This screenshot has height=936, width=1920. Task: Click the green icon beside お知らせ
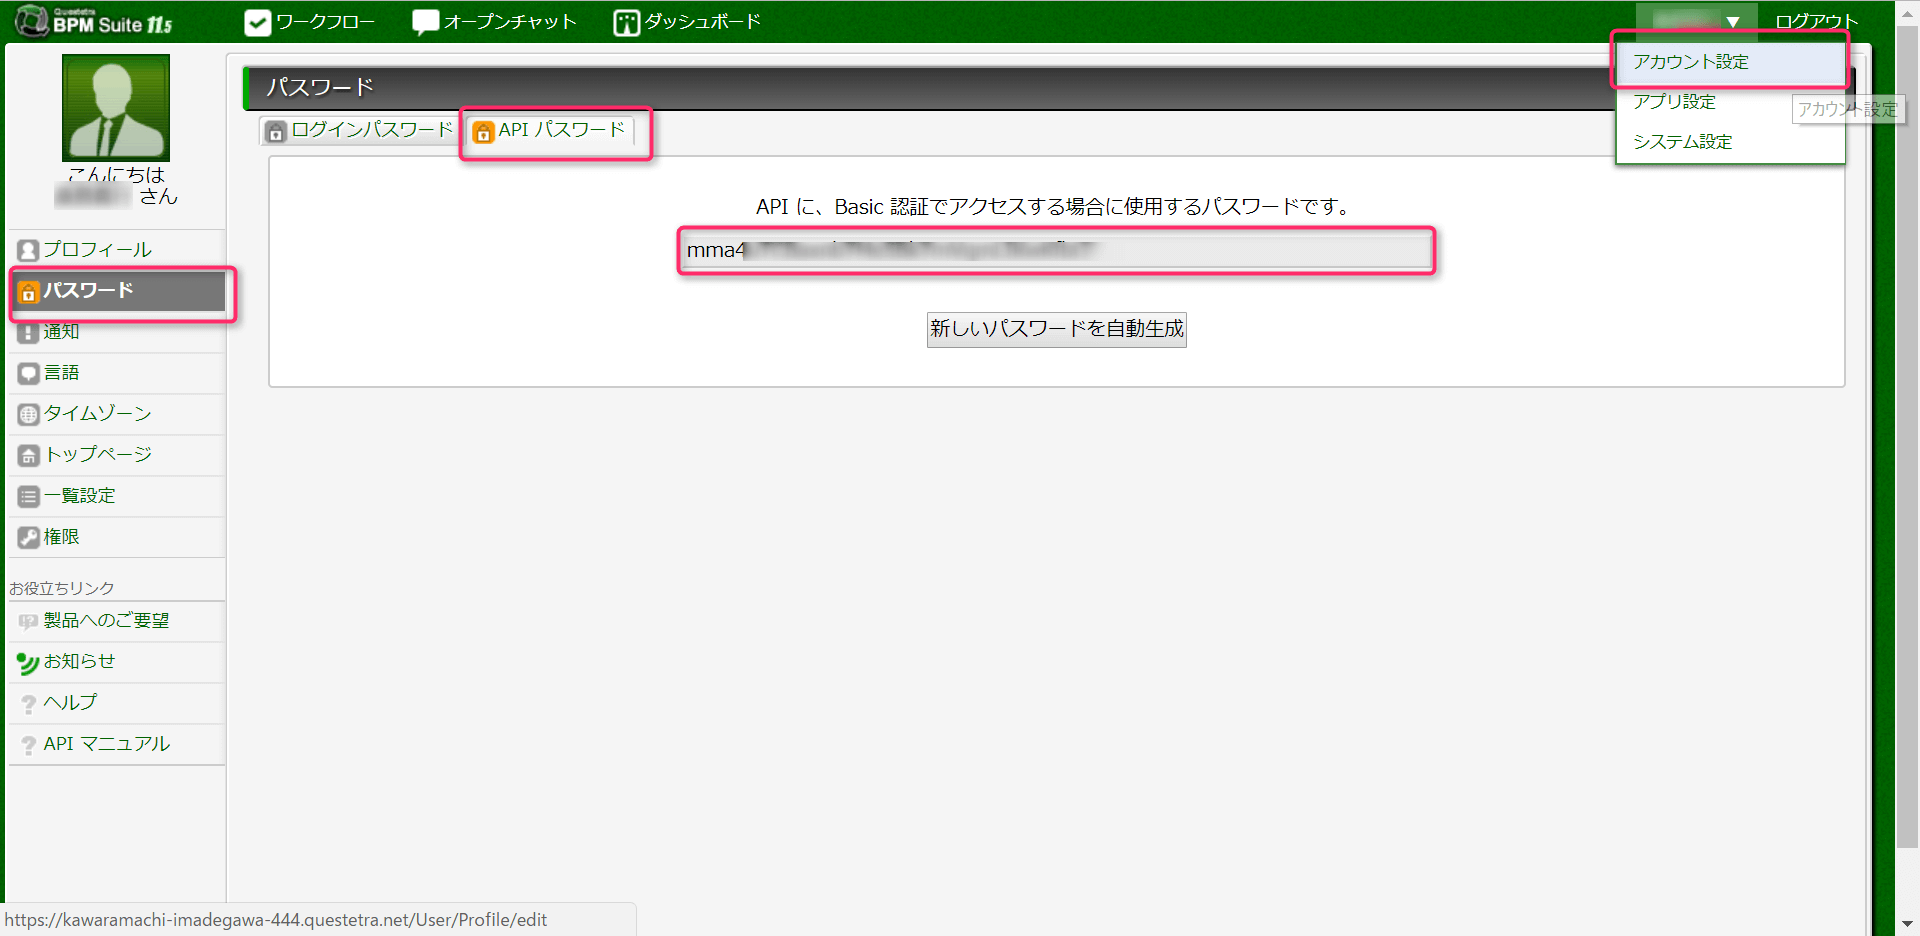(28, 663)
